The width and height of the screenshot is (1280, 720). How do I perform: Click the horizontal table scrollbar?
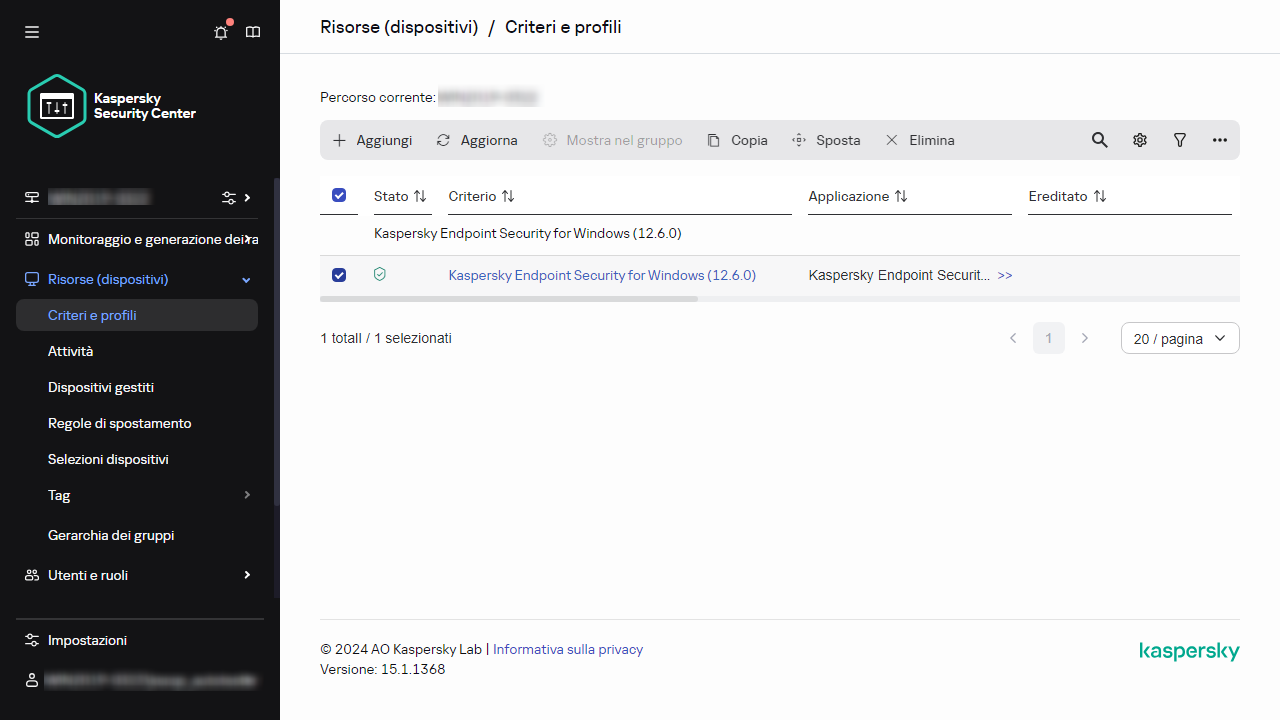(x=509, y=299)
